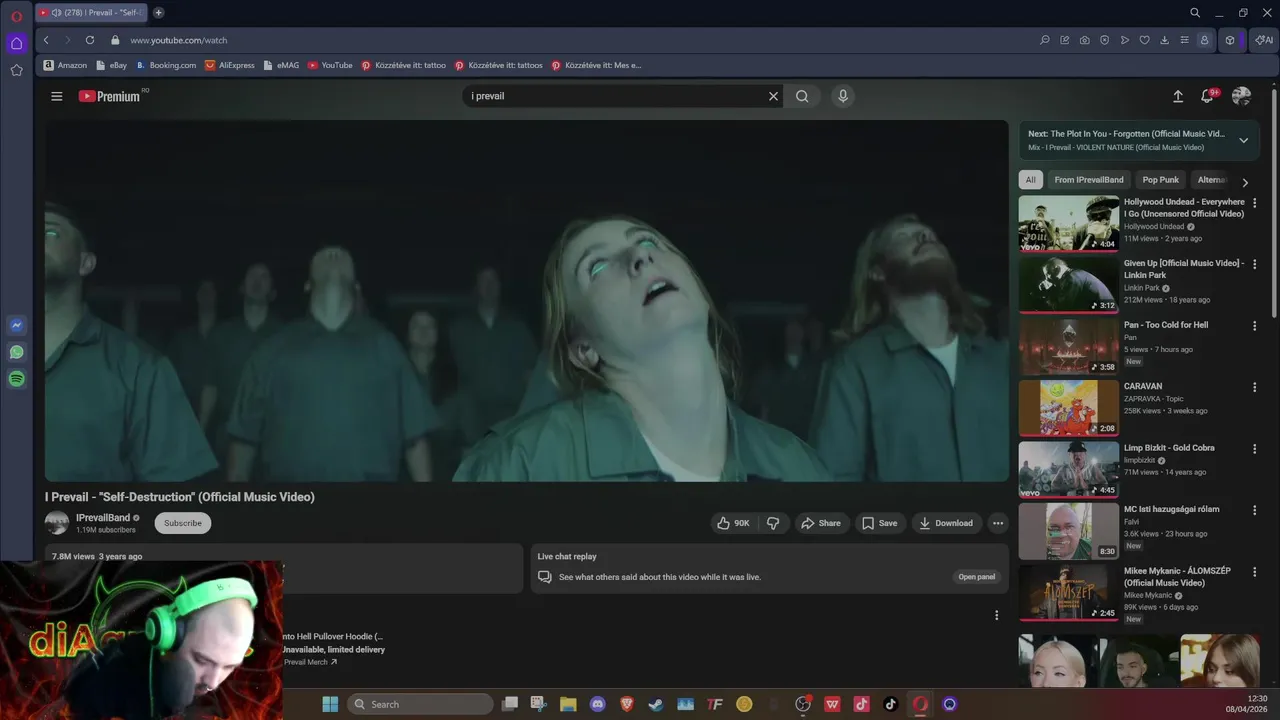Viewport: 1280px width, 720px height.
Task: Open WhatsApp in the Opera sidebar
Action: [x=16, y=352]
